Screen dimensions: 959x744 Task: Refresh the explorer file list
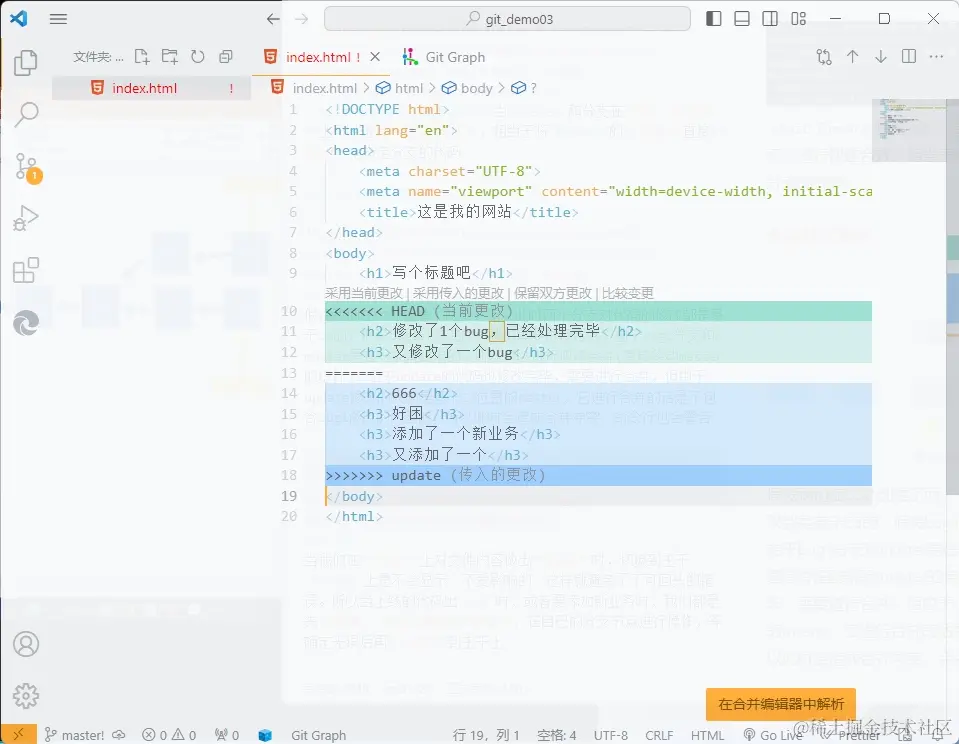(x=198, y=57)
